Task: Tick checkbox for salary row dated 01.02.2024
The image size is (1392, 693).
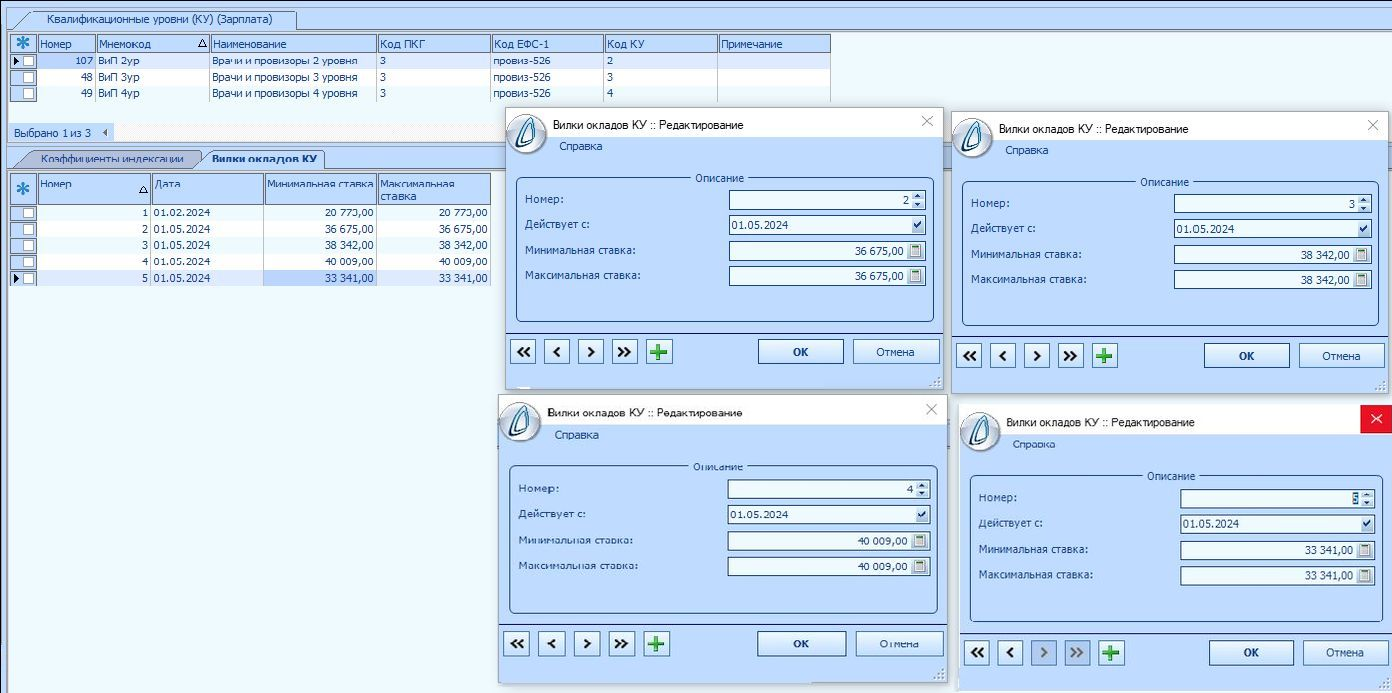Action: tap(29, 212)
